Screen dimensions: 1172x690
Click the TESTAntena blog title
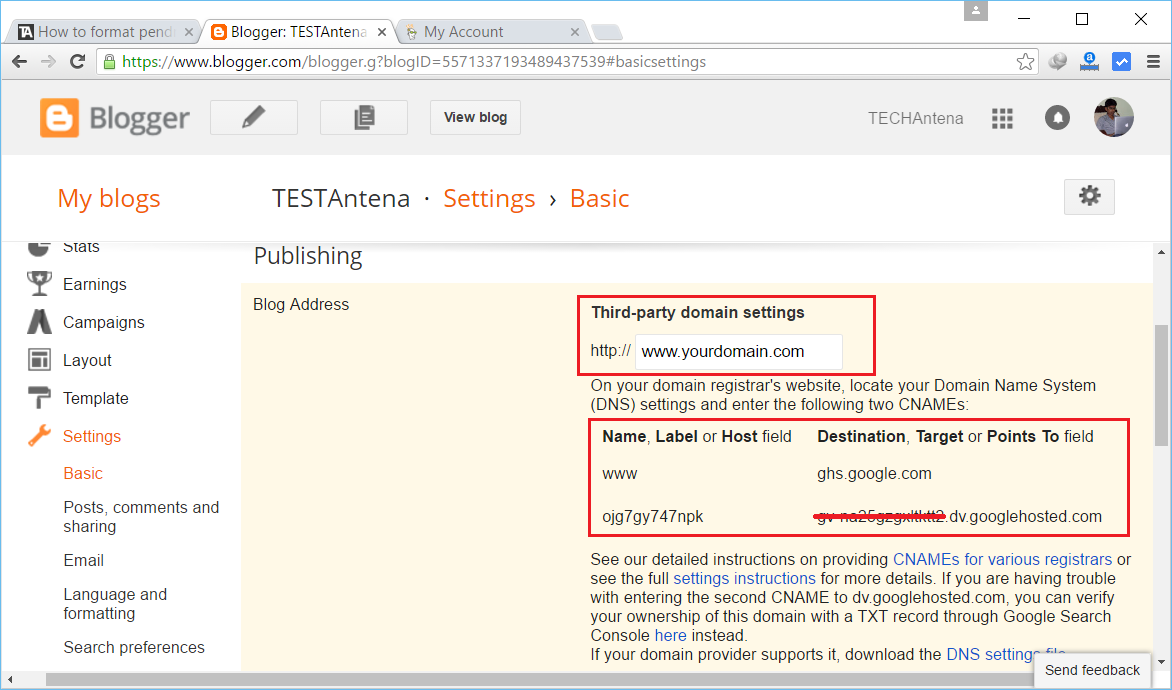click(x=341, y=198)
